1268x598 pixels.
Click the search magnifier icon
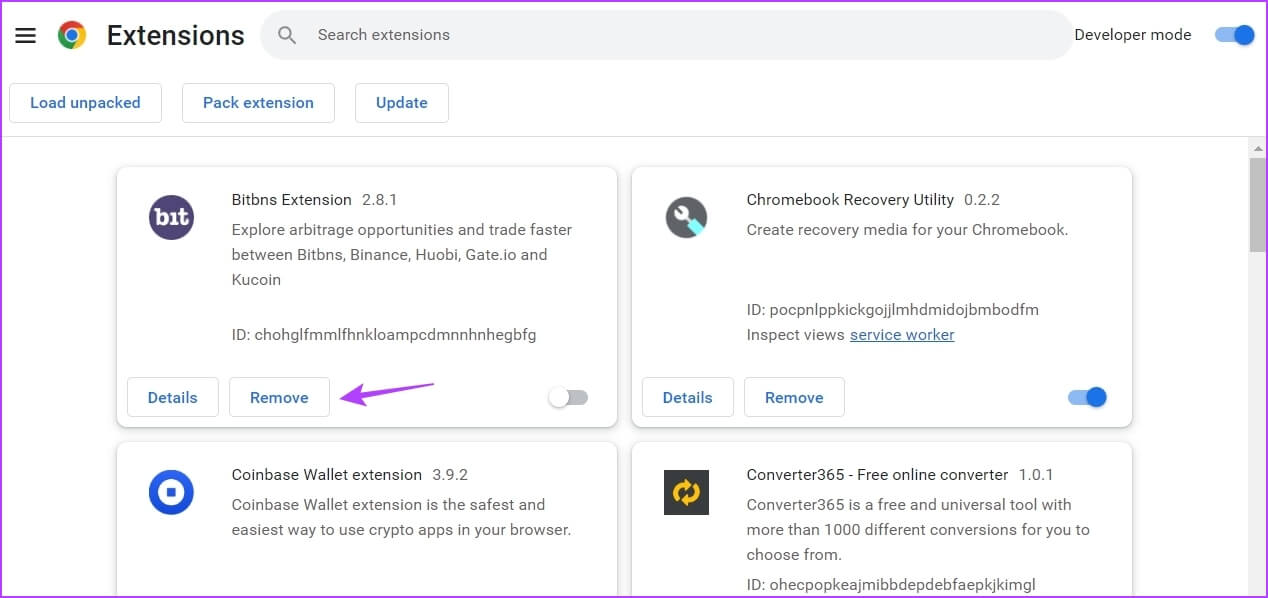pyautogui.click(x=287, y=35)
